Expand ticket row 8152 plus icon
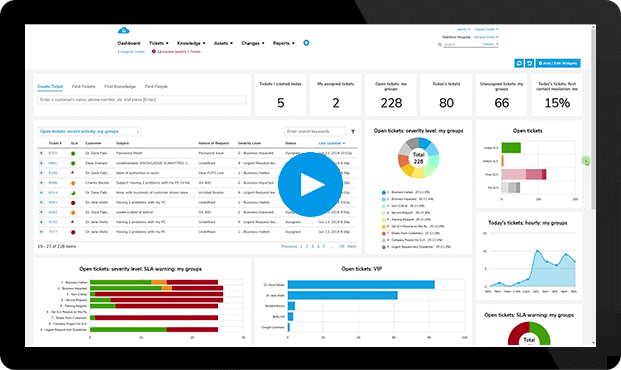Screen dimensions: 621x370 (x=41, y=222)
